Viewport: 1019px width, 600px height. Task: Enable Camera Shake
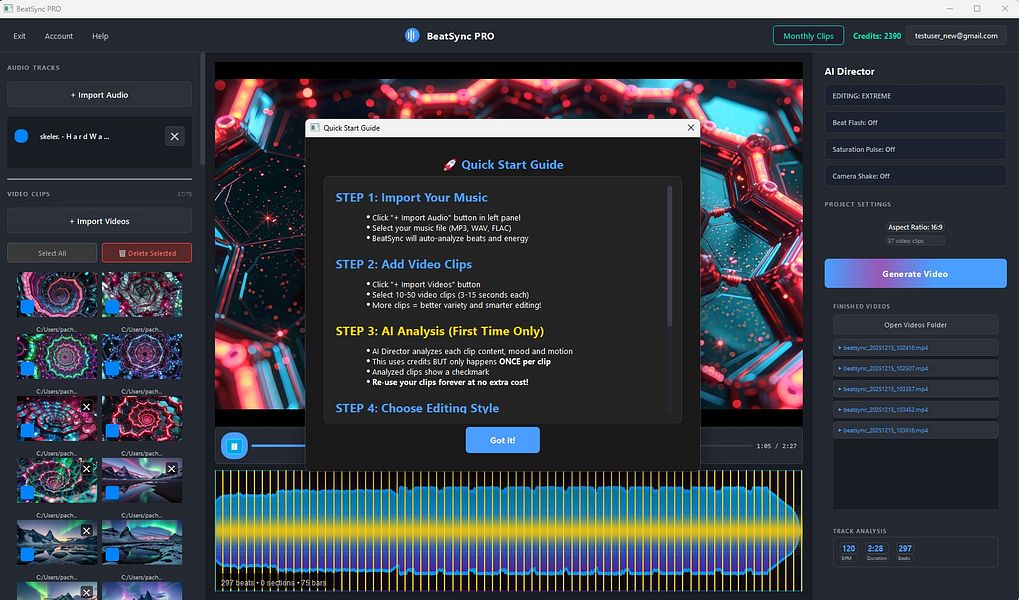[914, 175]
